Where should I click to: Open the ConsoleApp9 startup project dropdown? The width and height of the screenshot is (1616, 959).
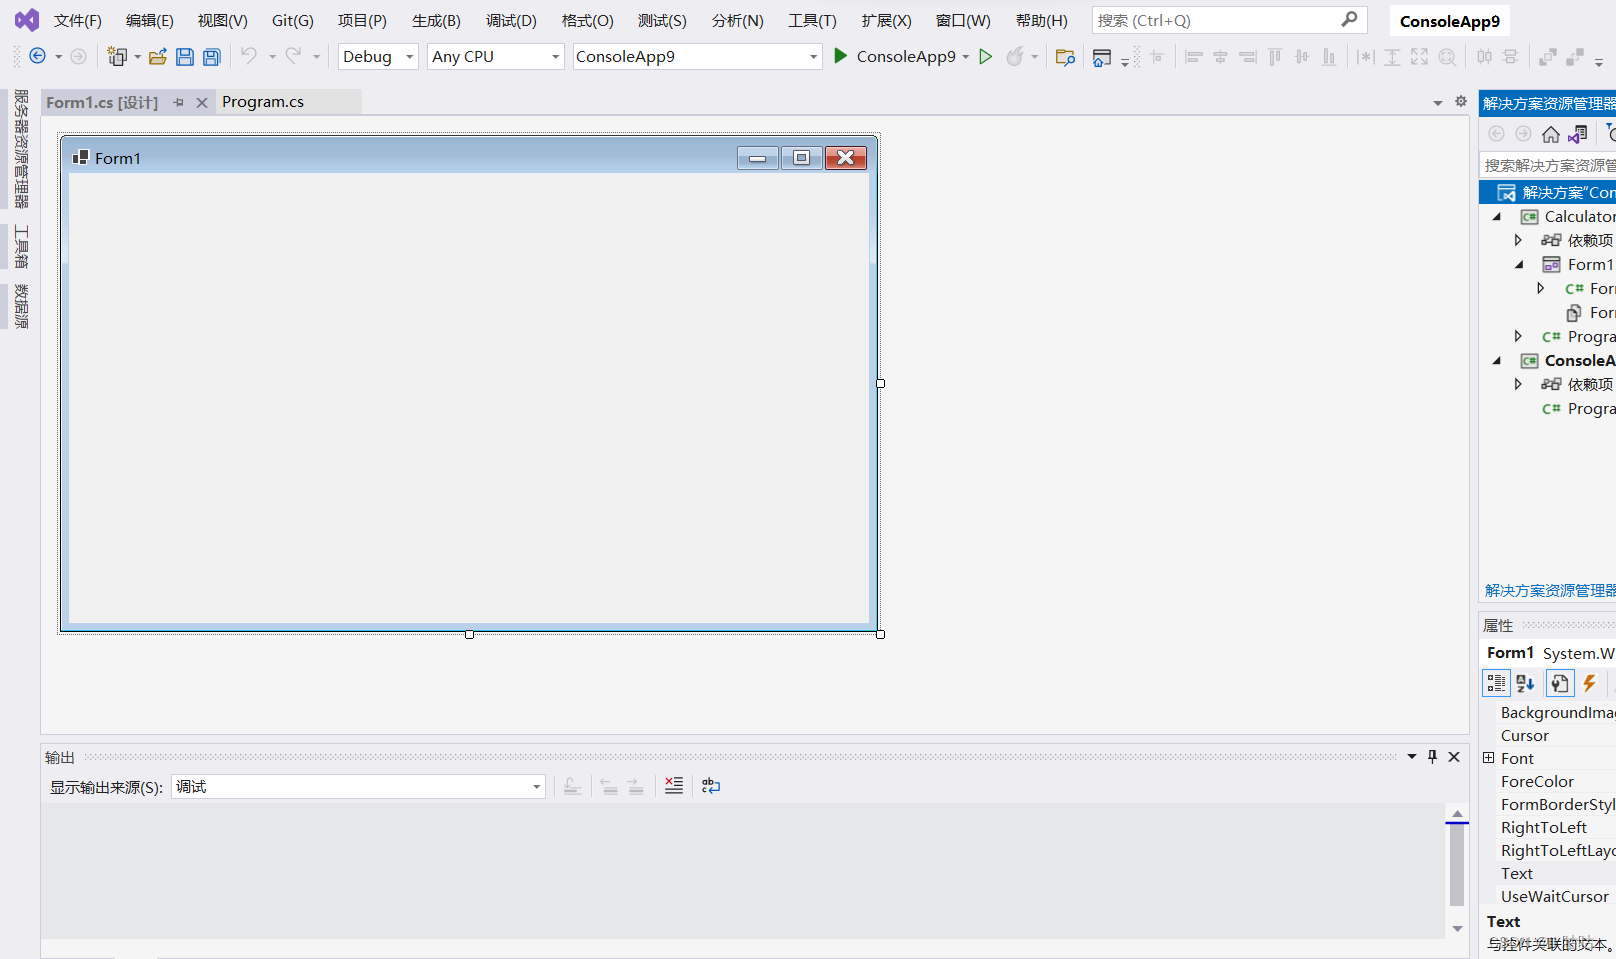[813, 57]
